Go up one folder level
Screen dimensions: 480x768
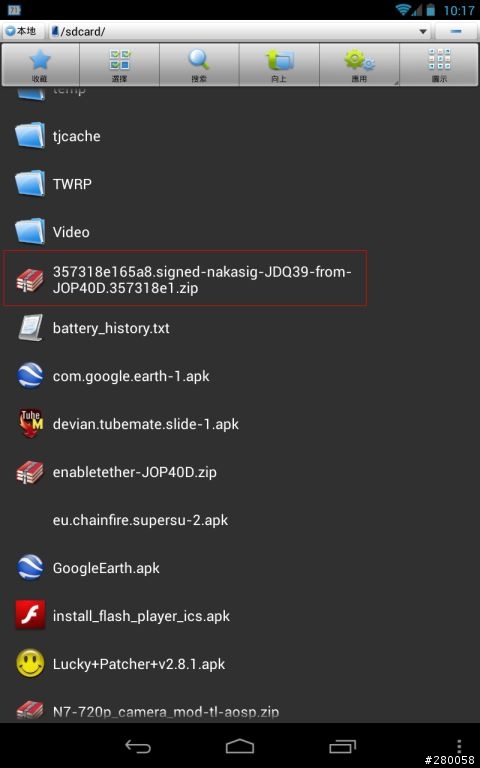[x=279, y=65]
